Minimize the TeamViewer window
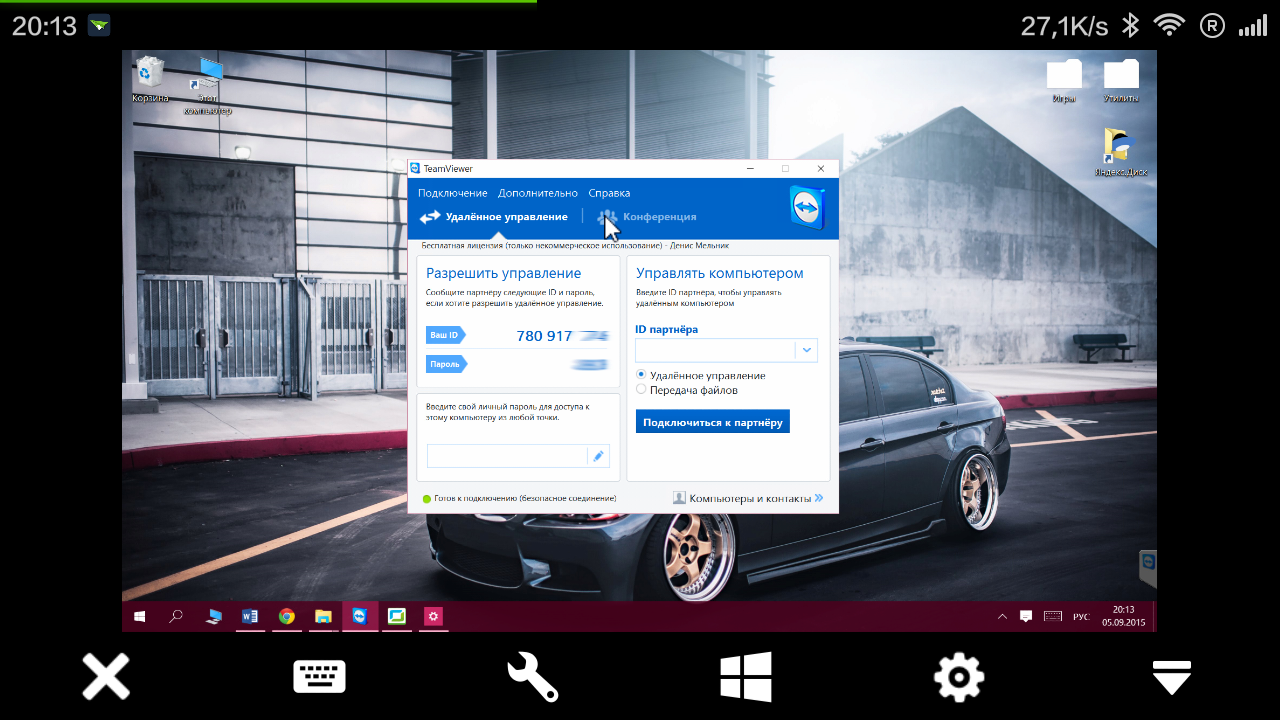Viewport: 1280px width, 720px height. (750, 168)
